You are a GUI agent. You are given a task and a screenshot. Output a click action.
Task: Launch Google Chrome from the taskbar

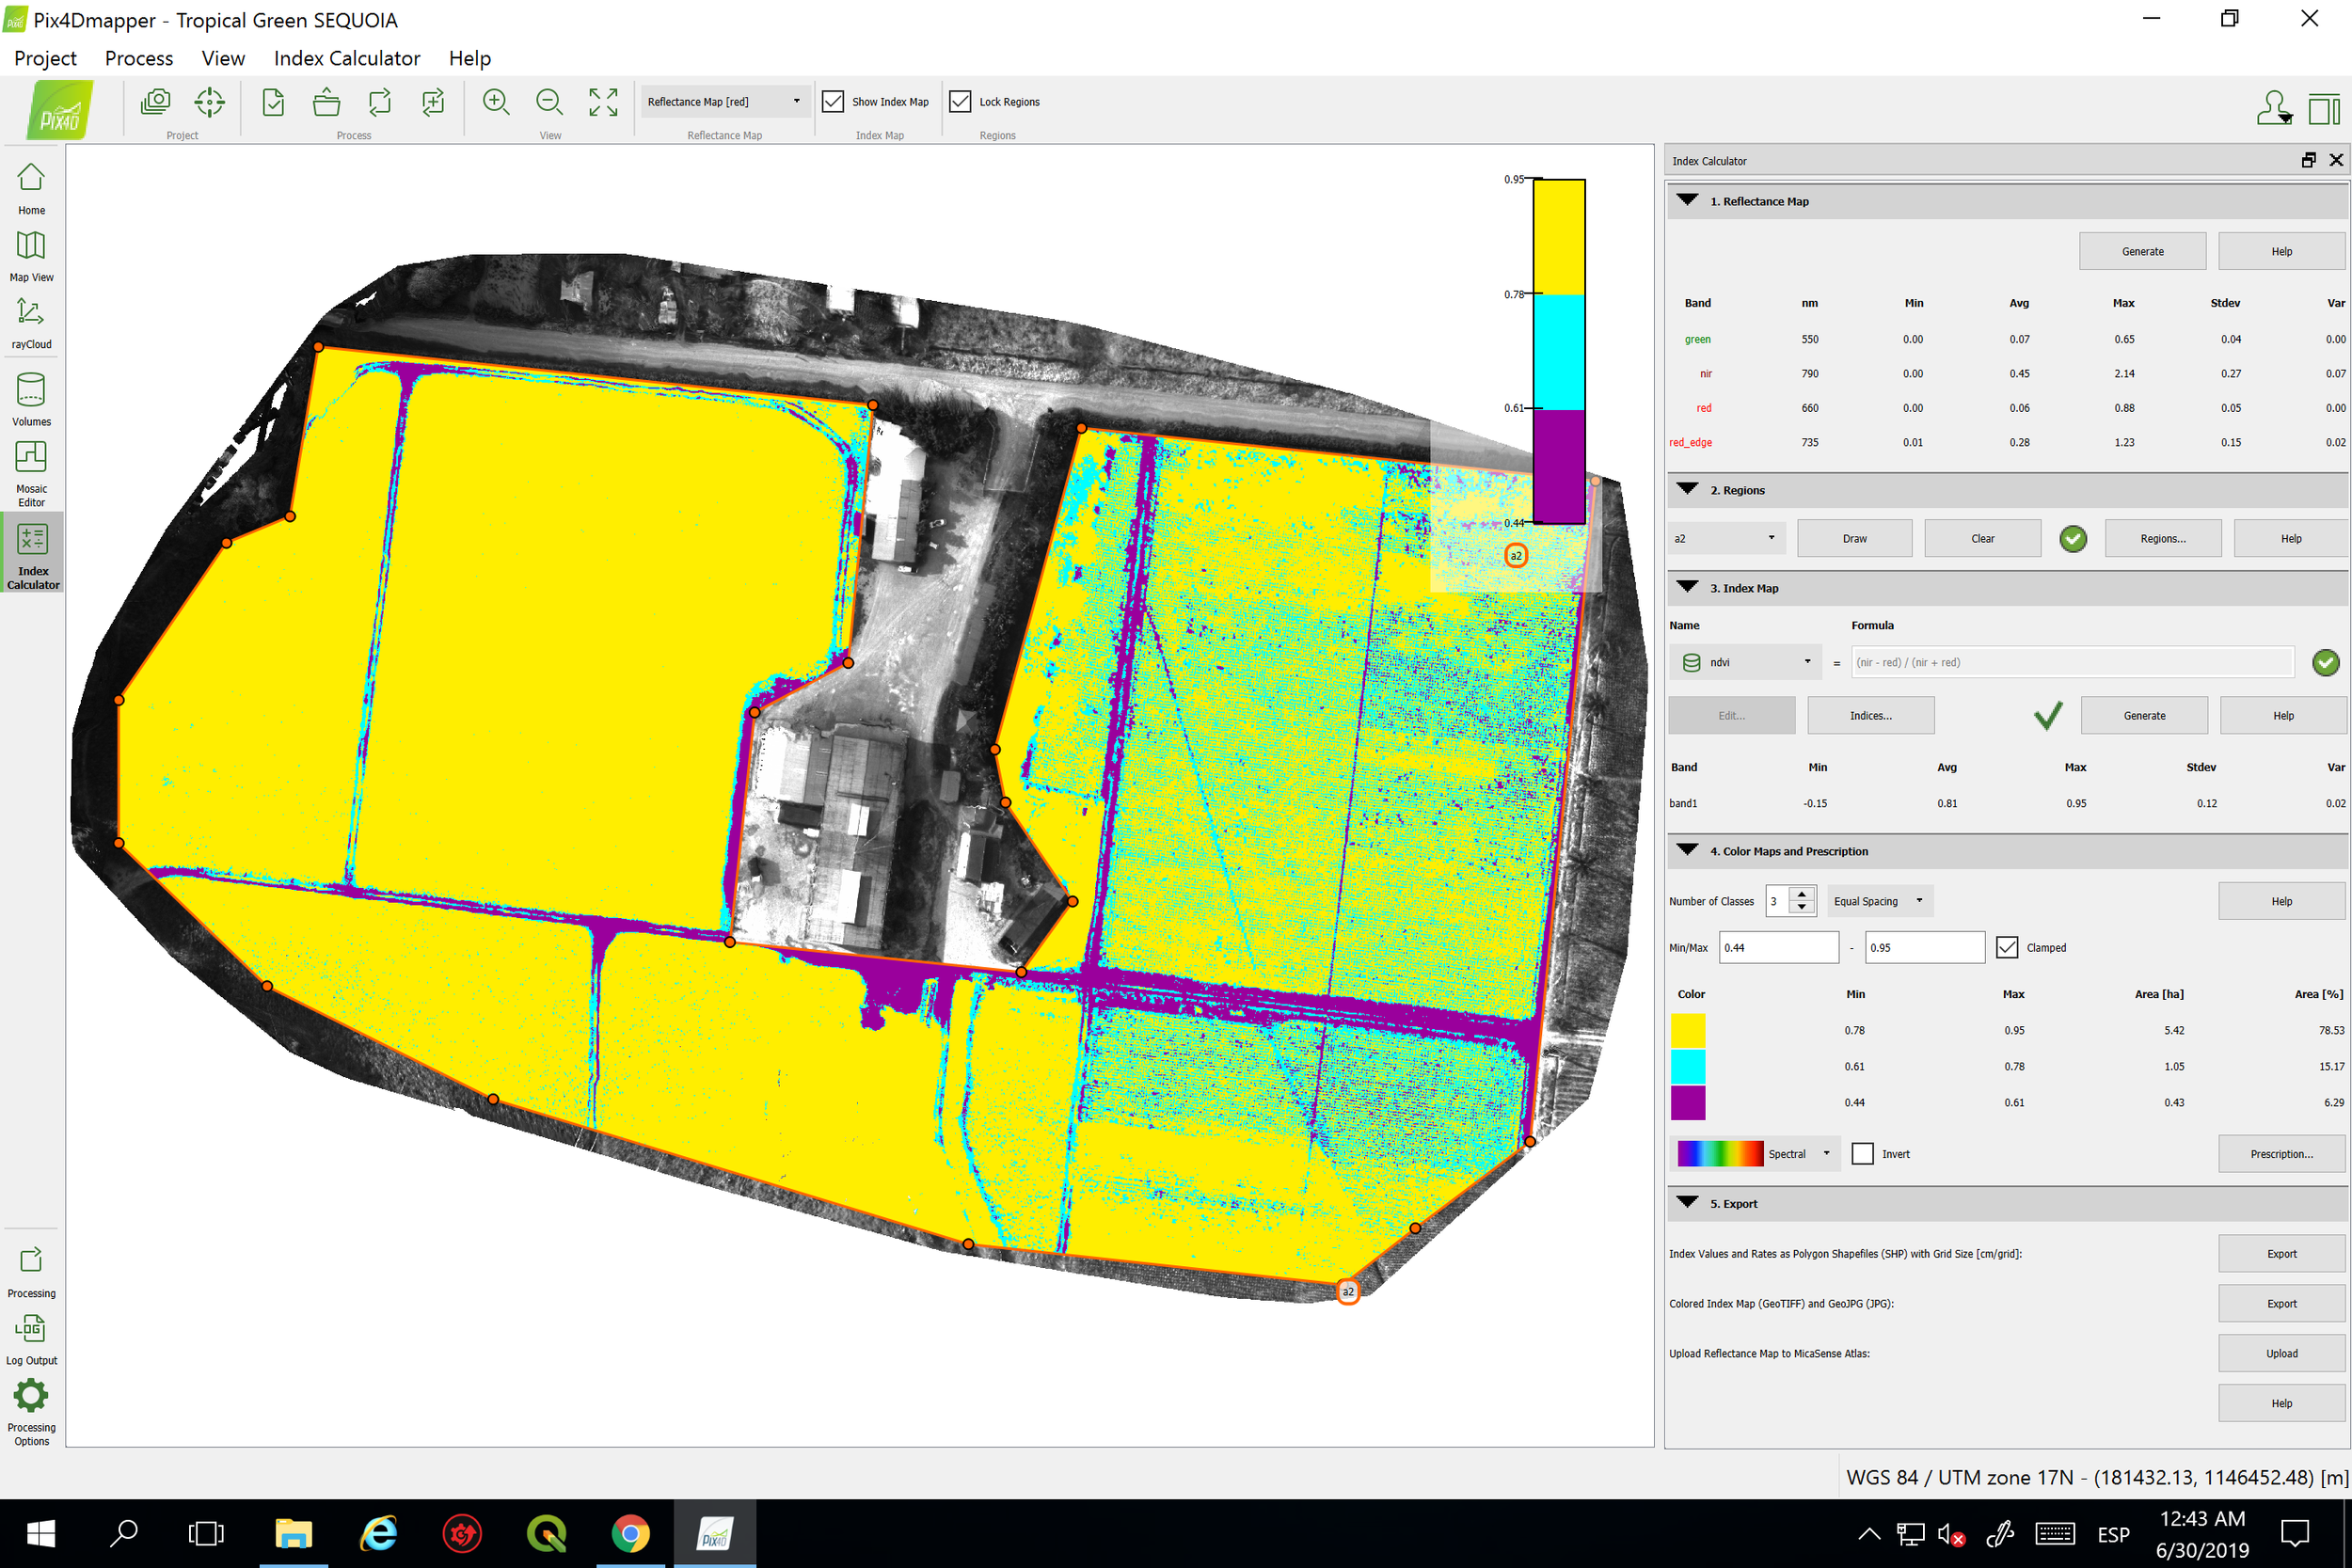coord(630,1533)
